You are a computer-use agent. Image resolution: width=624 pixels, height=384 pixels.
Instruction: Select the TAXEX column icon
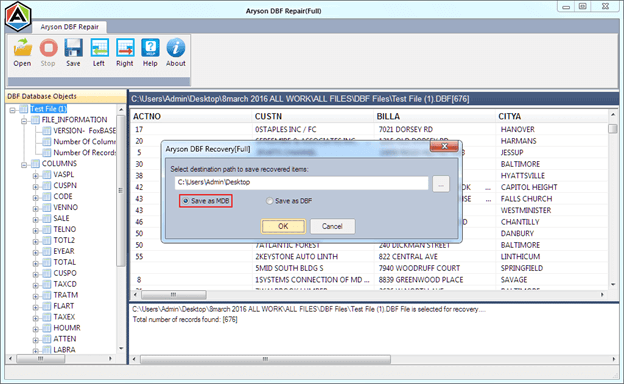pos(47,317)
